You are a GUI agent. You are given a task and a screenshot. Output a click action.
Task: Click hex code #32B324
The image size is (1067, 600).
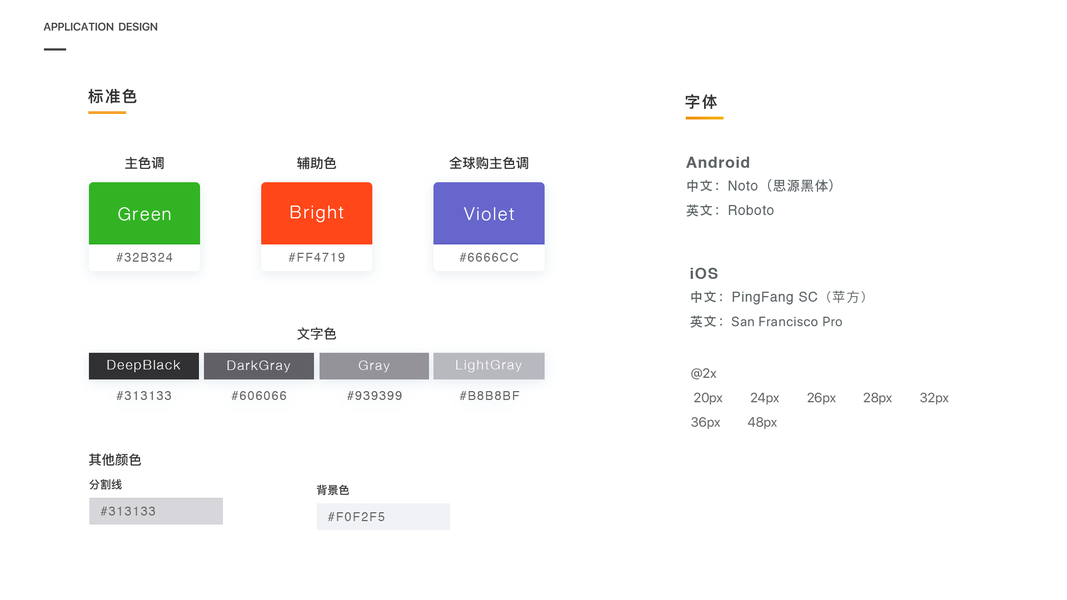[x=144, y=258]
